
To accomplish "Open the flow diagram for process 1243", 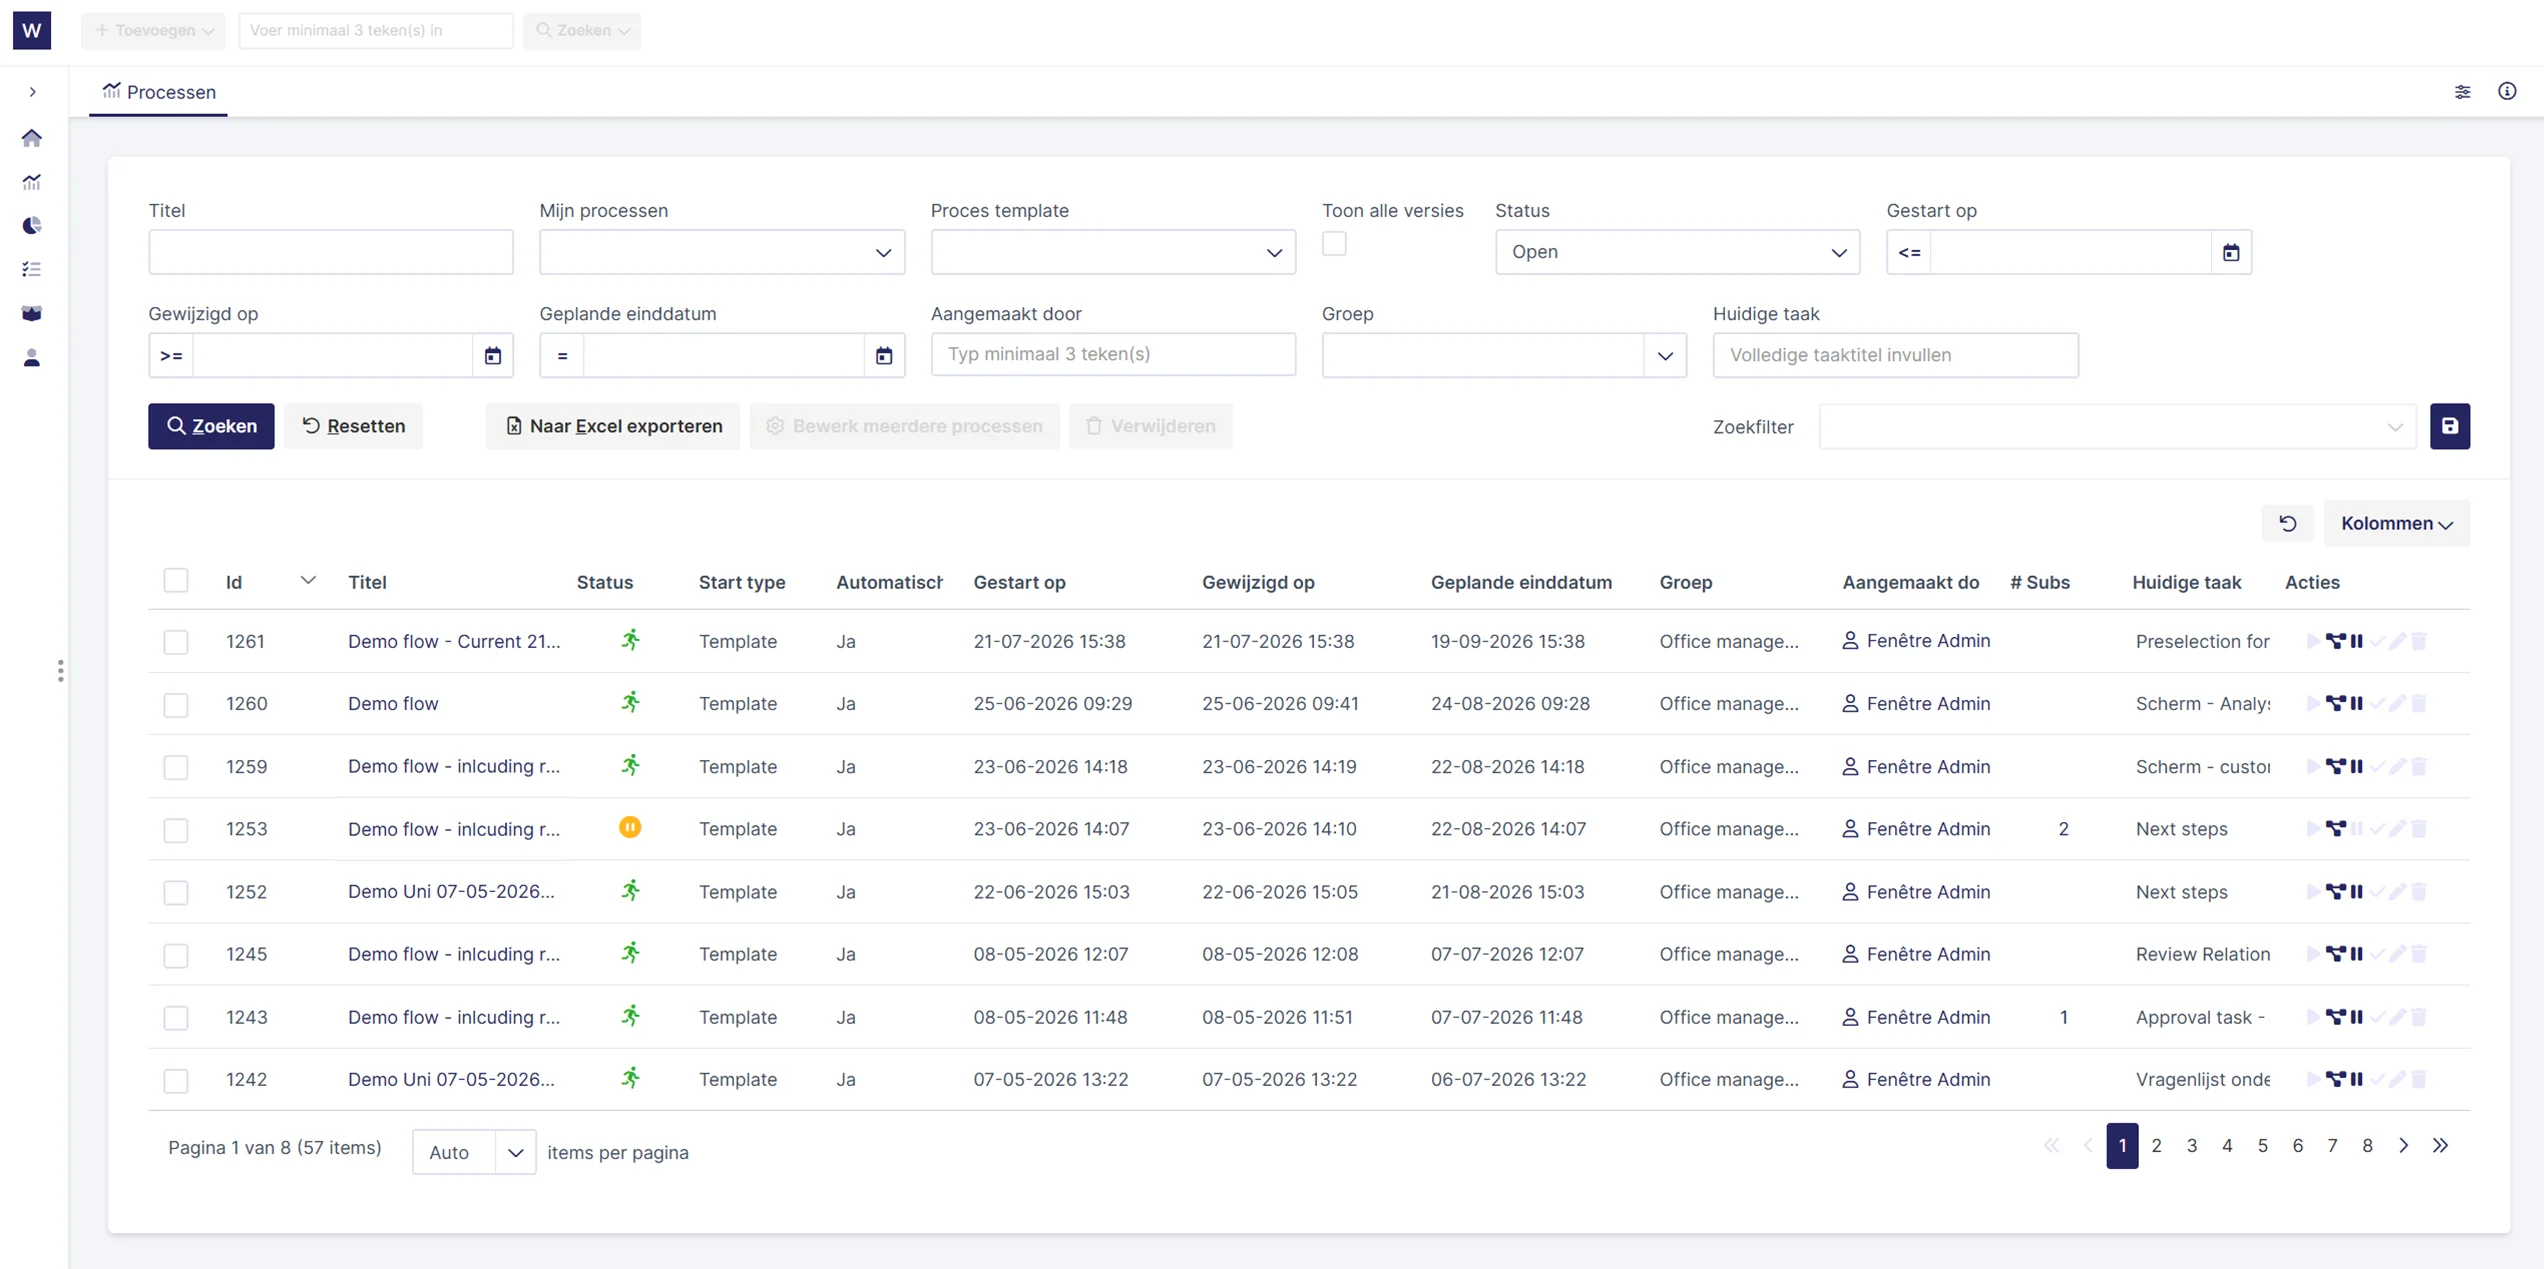I will [2335, 1017].
